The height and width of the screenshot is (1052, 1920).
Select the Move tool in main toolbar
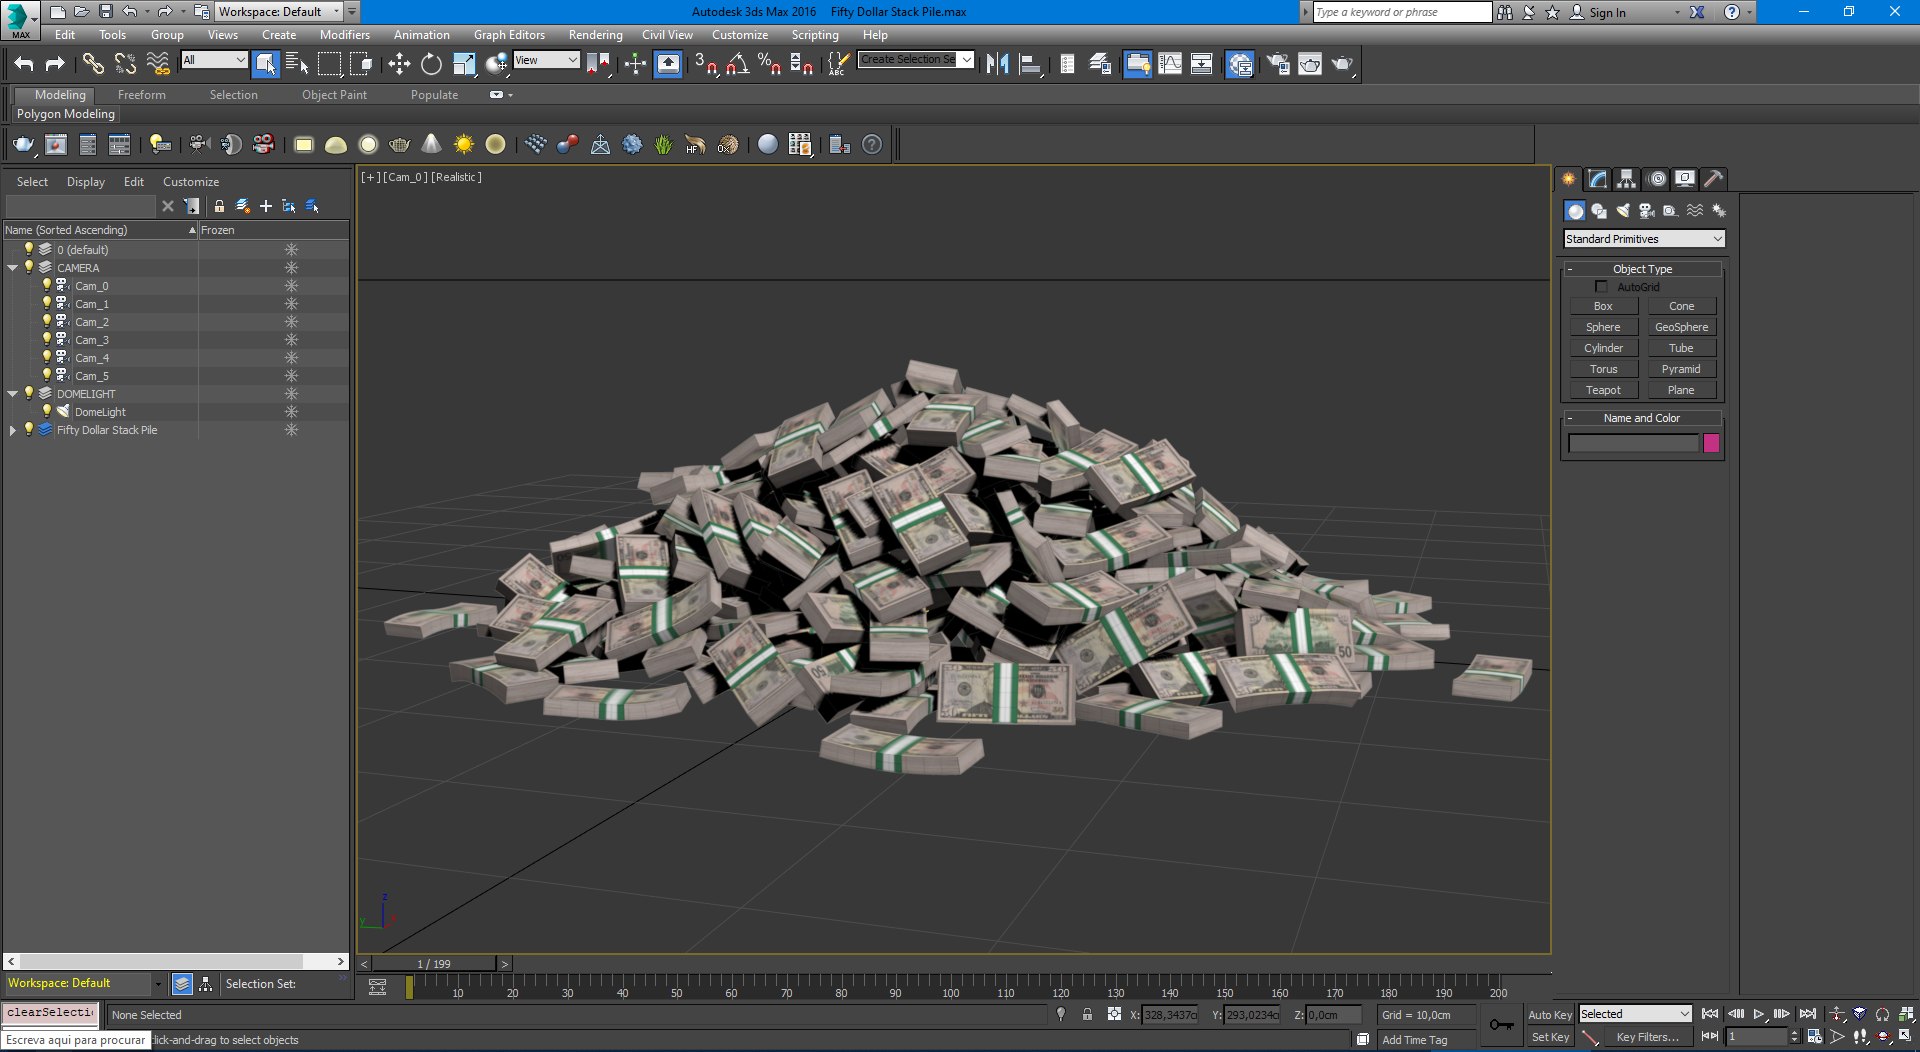coord(399,64)
